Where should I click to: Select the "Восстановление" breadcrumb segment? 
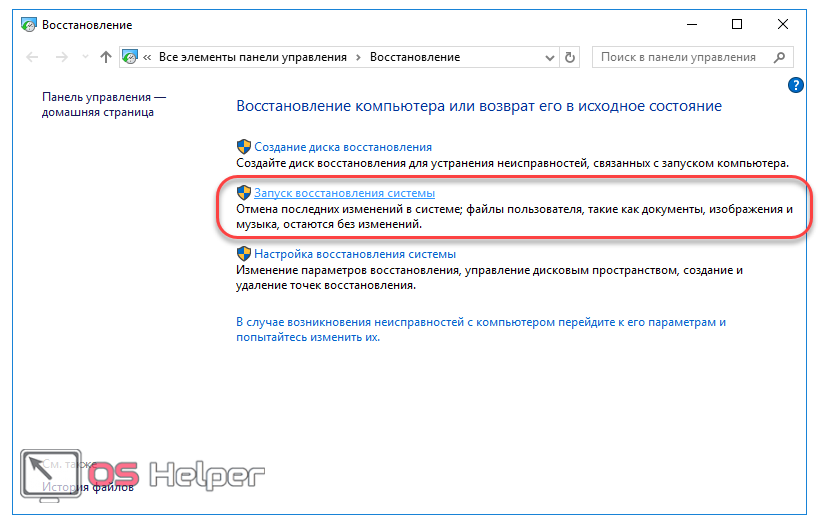pos(415,58)
